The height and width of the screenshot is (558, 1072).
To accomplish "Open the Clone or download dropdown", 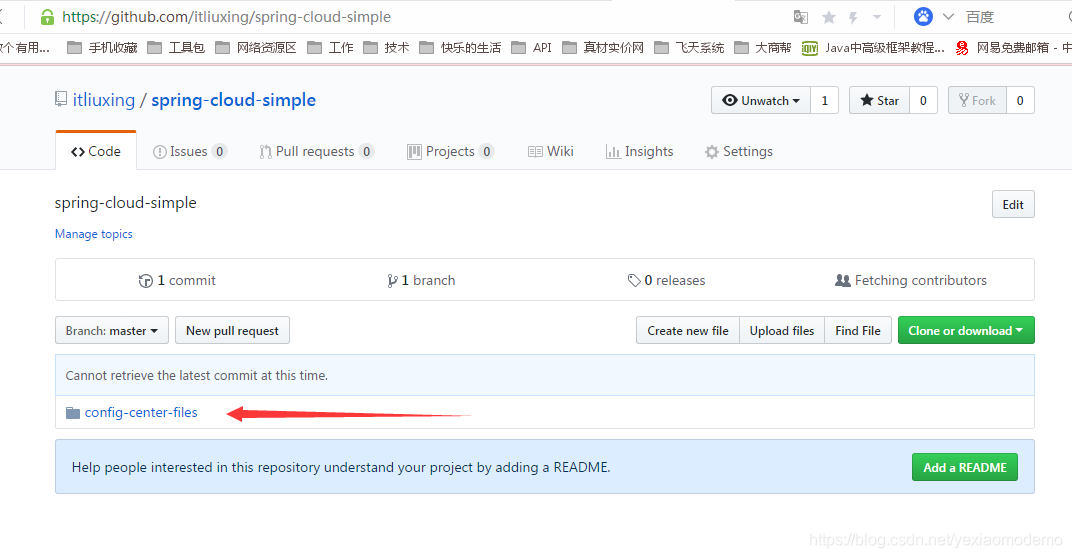I will click(966, 330).
